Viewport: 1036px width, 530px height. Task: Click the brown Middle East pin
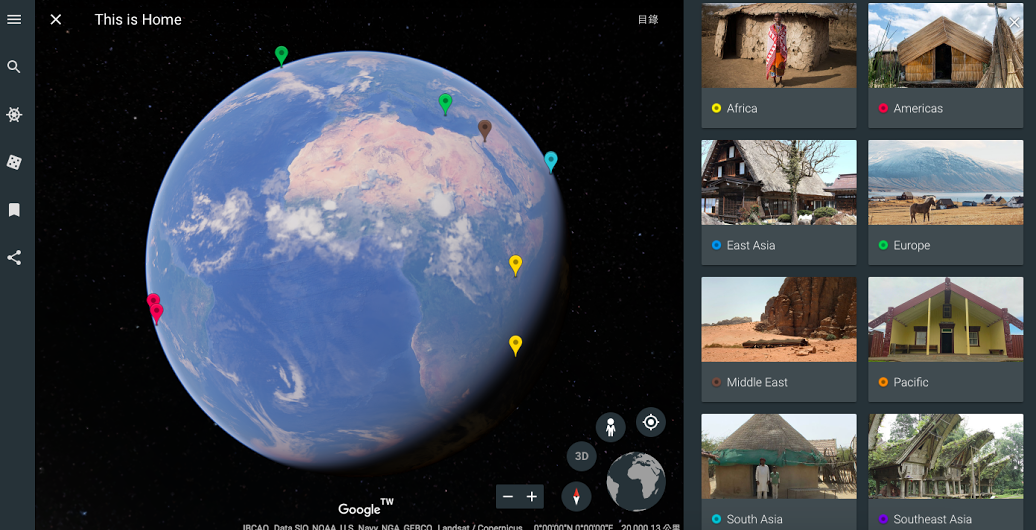[485, 130]
